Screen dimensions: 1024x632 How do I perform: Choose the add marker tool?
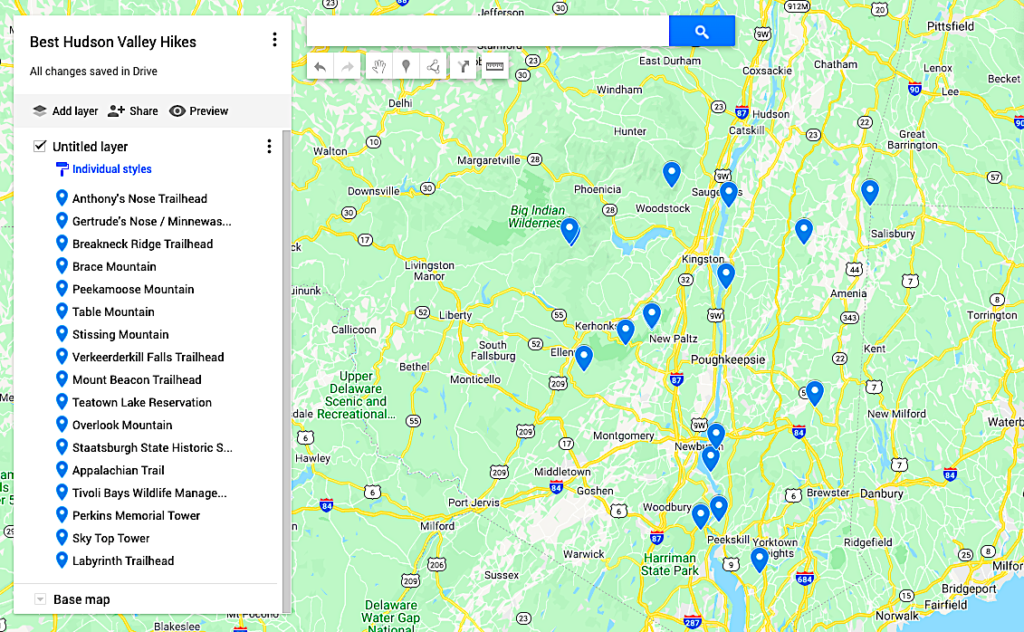406,66
